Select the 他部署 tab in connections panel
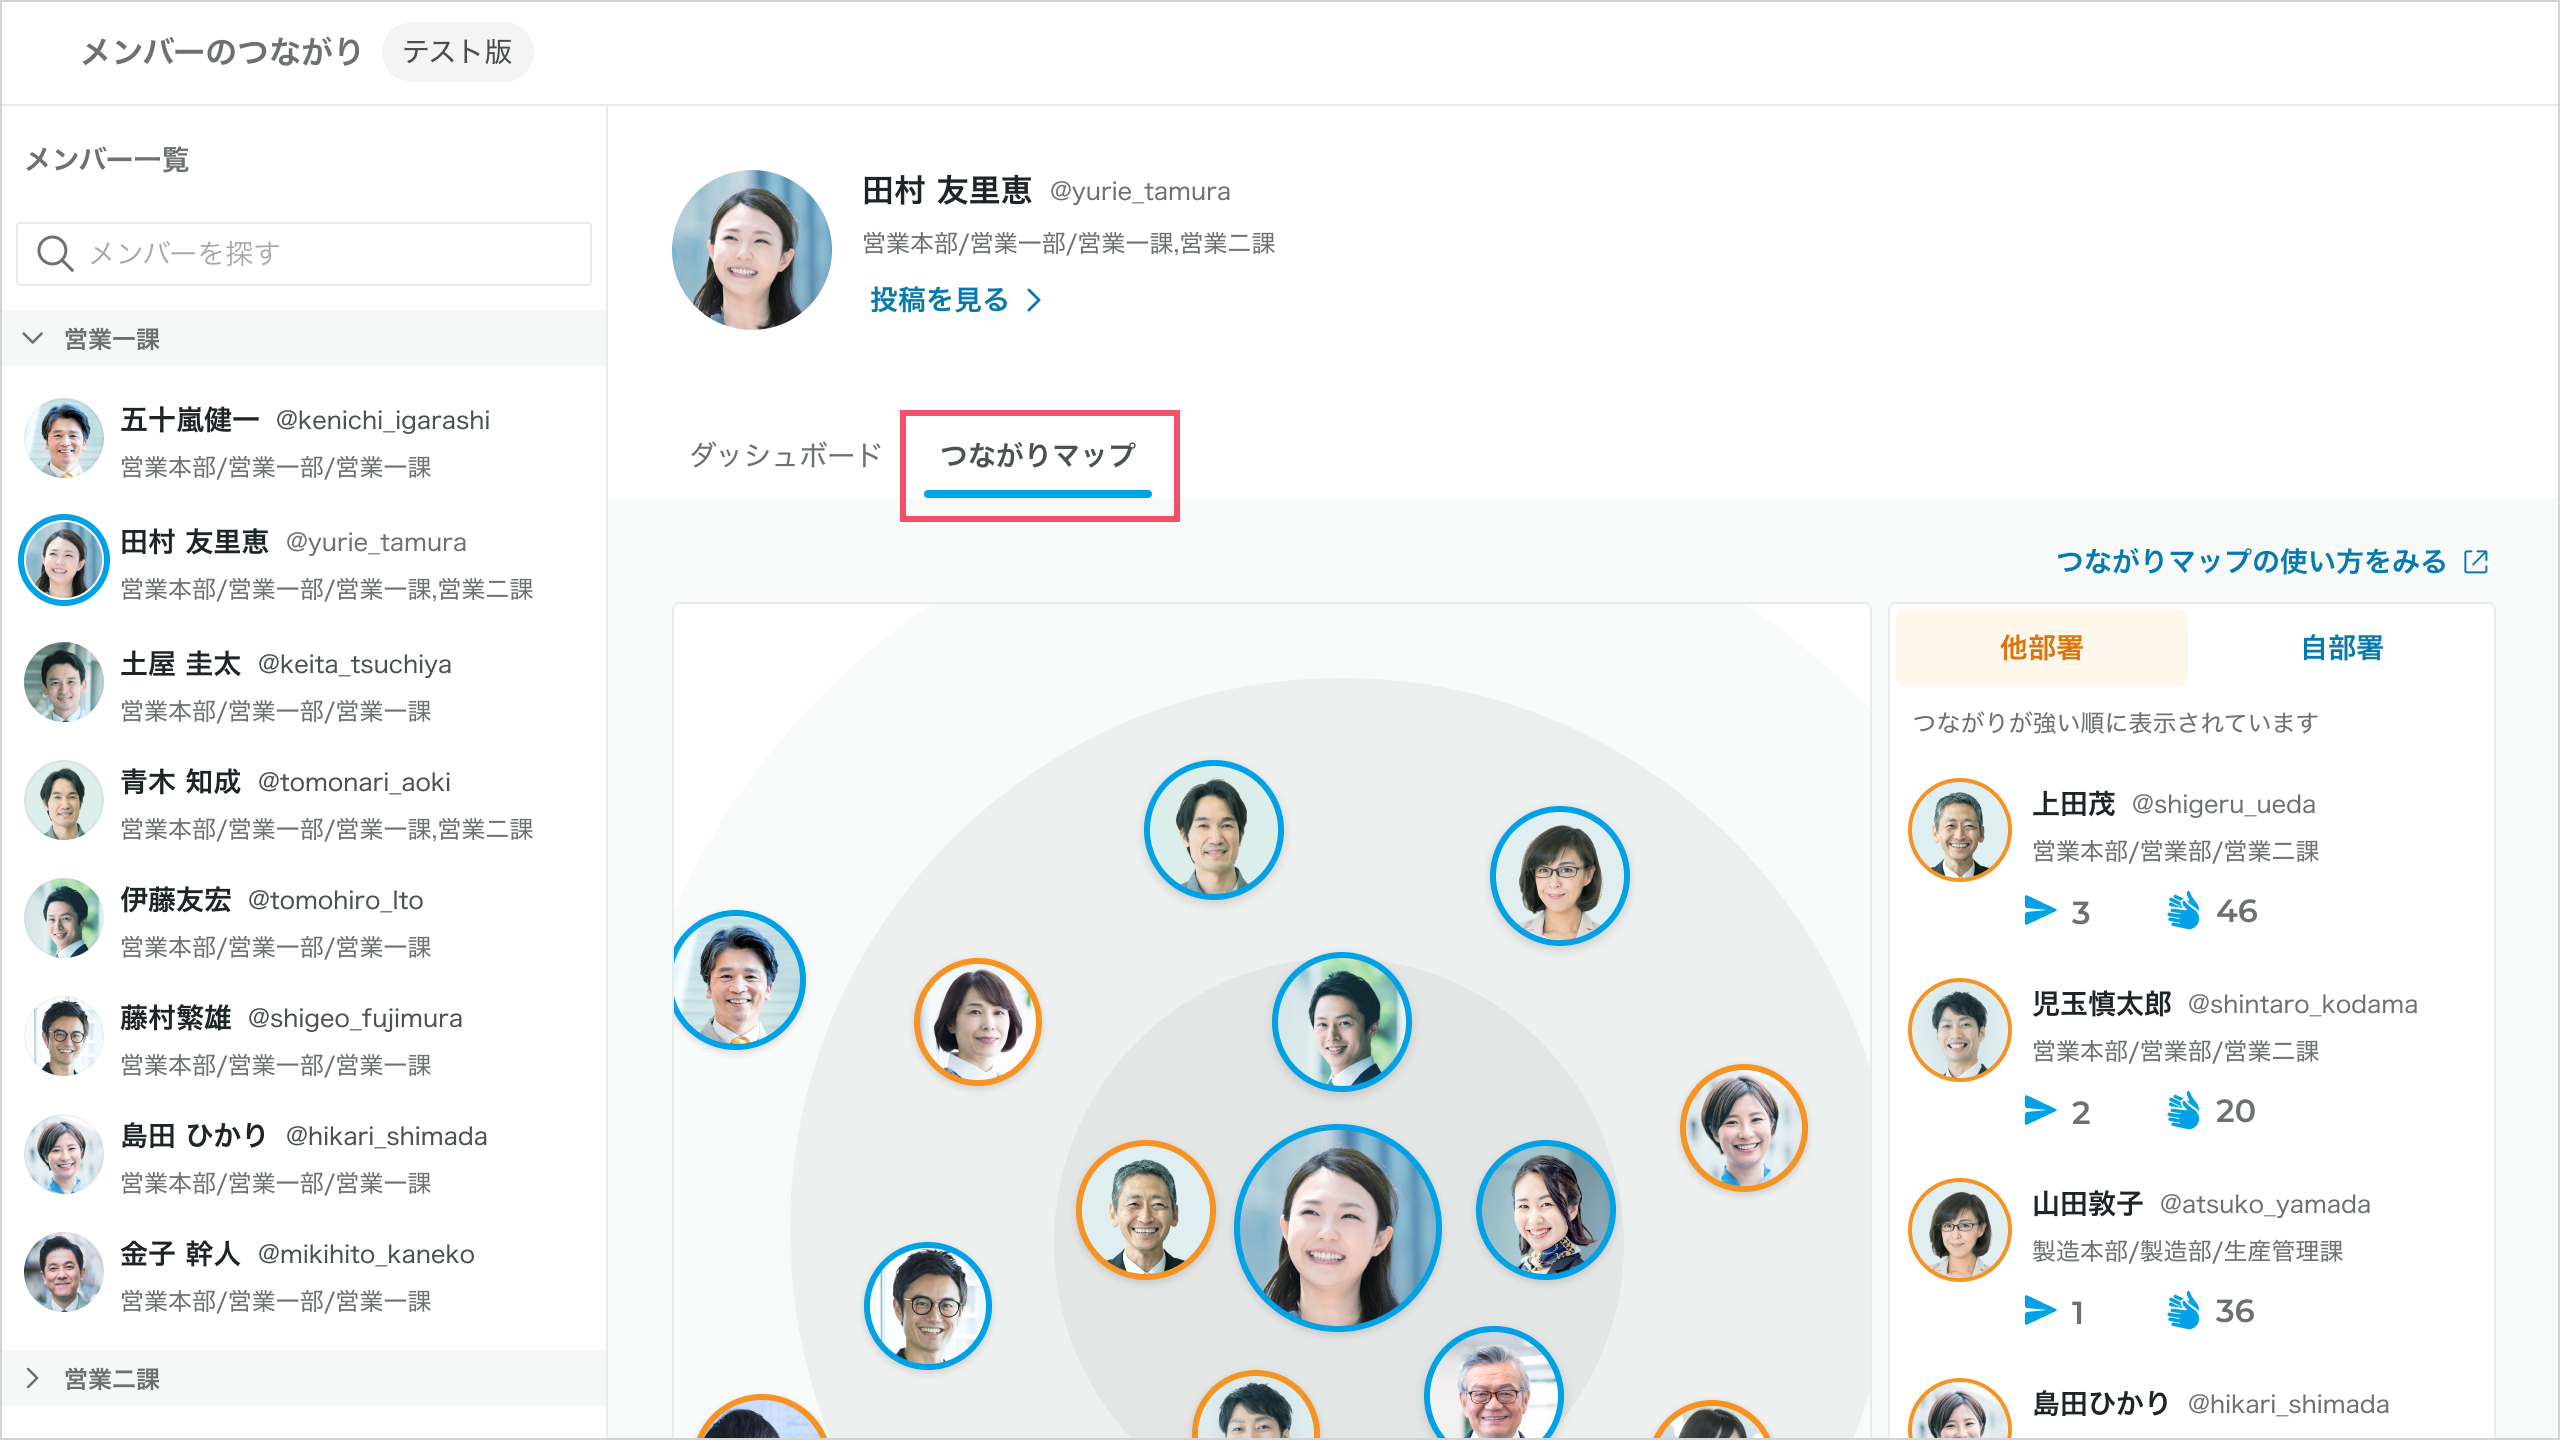2560x1440 pixels. click(2041, 648)
